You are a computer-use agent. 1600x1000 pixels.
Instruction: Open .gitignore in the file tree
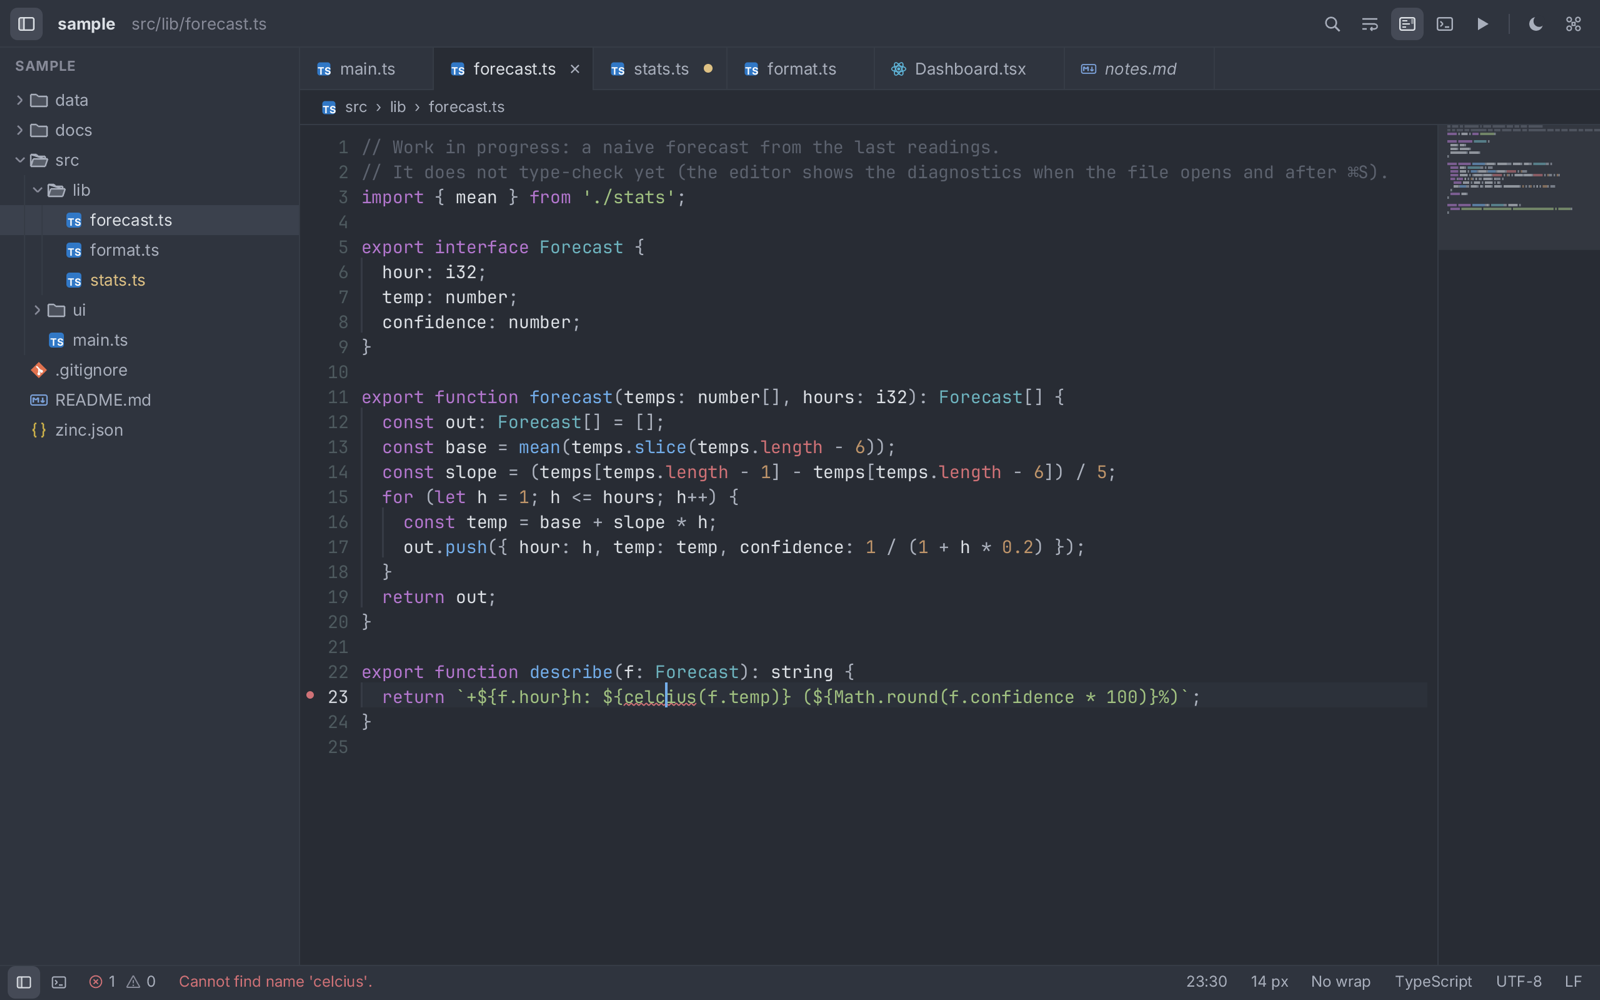(x=150, y=370)
